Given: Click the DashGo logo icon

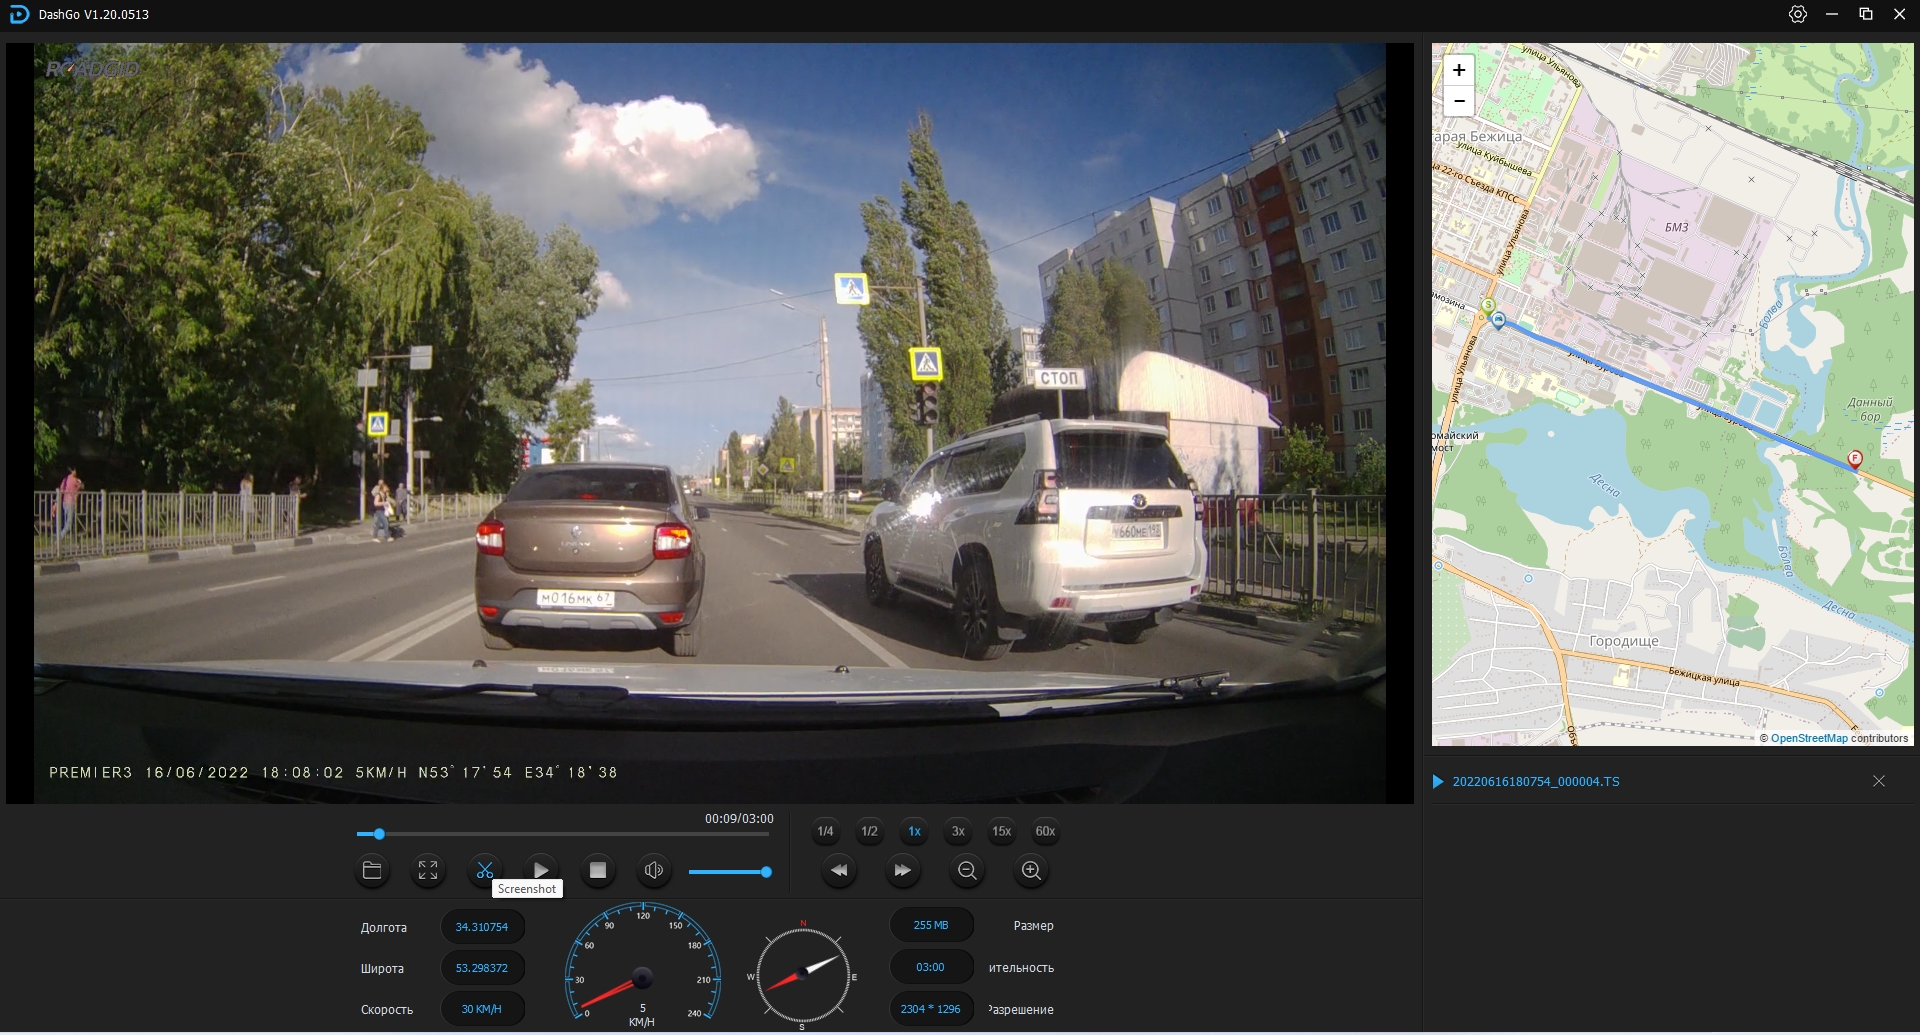Looking at the screenshot, I should coord(19,14).
